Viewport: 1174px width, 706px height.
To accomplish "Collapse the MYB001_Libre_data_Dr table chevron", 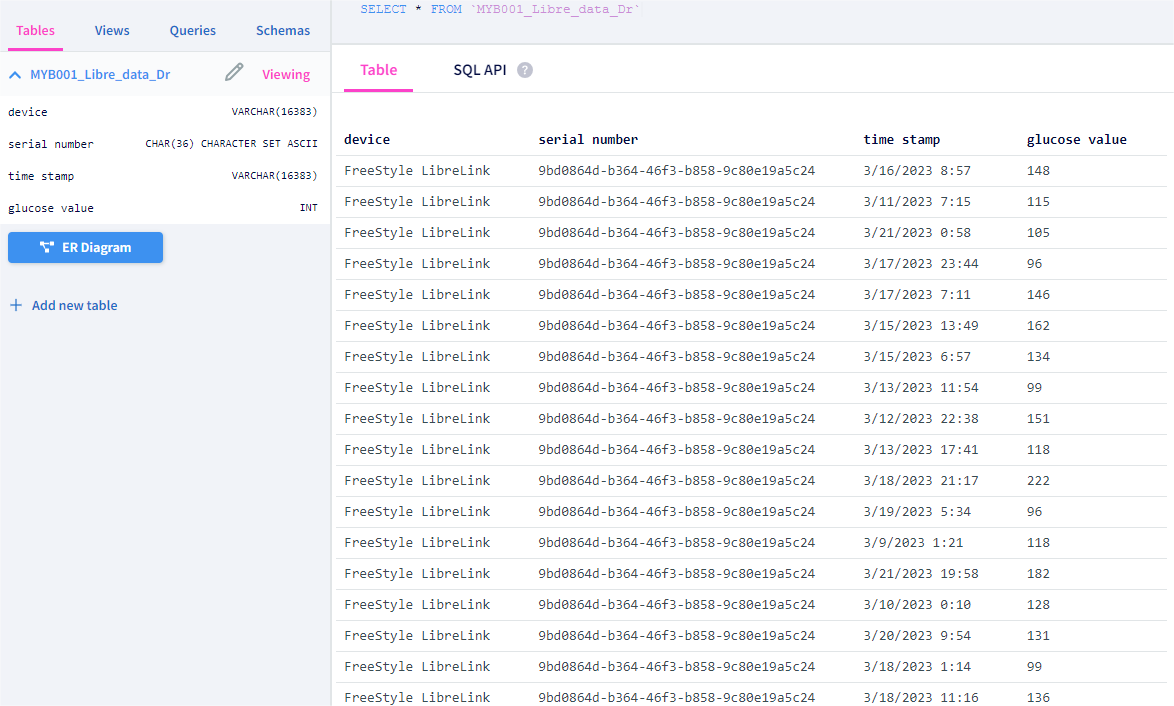I will (16, 75).
